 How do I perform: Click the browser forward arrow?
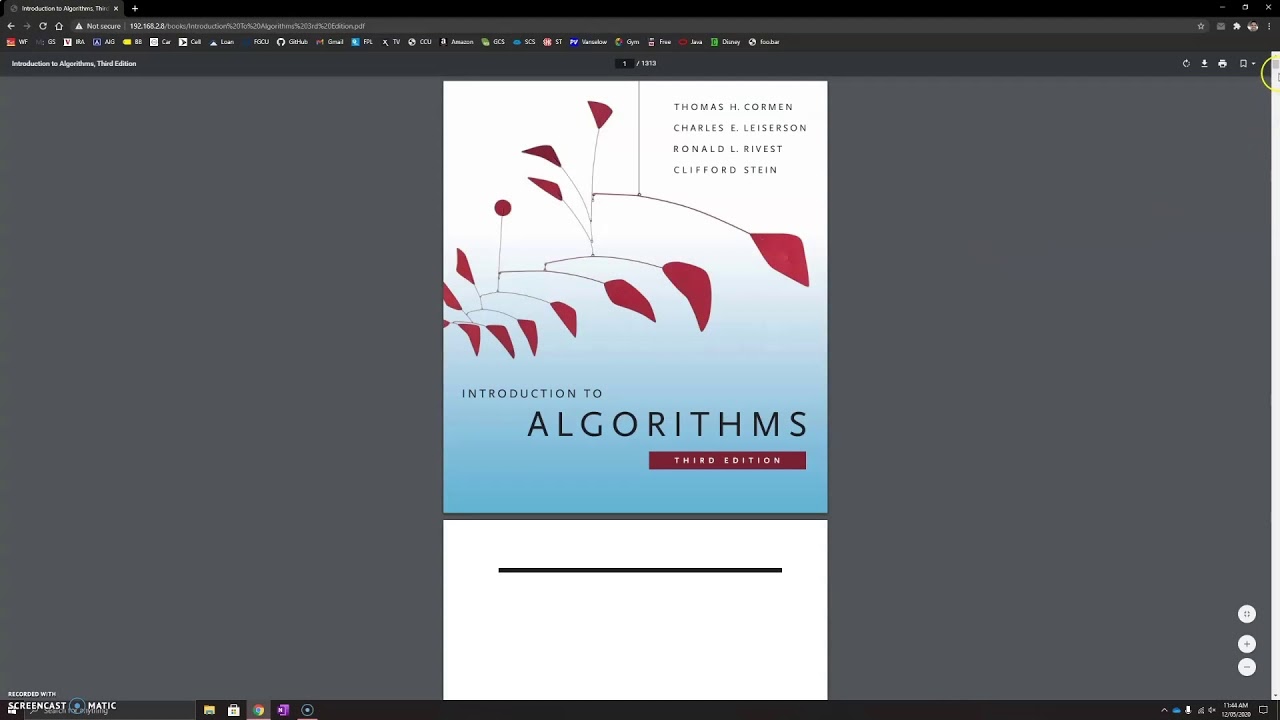point(27,26)
